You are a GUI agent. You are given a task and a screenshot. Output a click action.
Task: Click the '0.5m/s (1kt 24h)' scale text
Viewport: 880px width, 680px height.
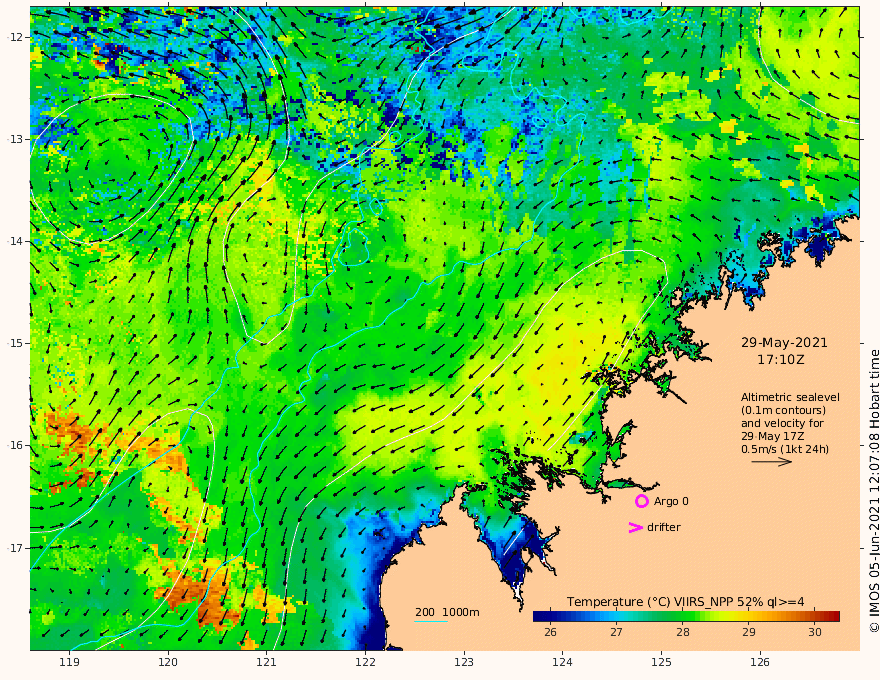point(785,449)
